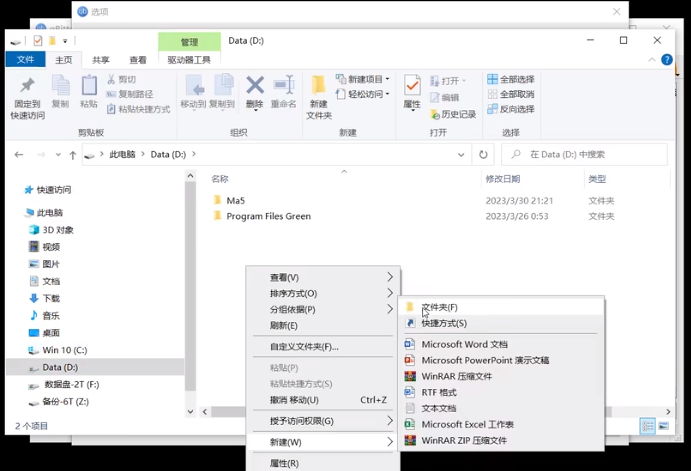Select 备份-6T (Z:) drive in sidebar

65,401
